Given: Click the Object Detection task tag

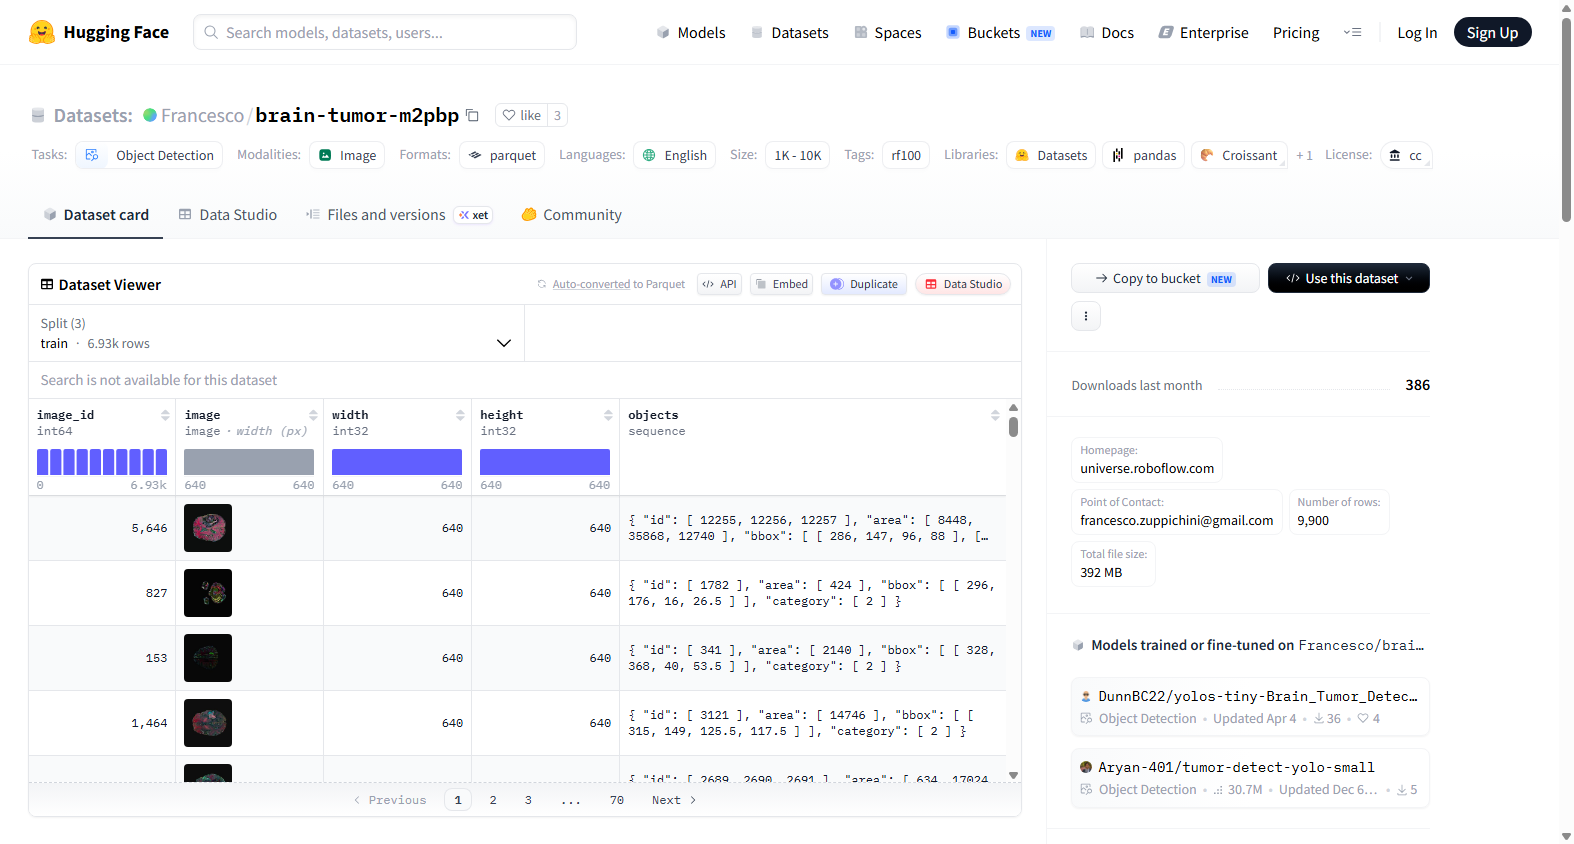Looking at the screenshot, I should click(x=149, y=155).
